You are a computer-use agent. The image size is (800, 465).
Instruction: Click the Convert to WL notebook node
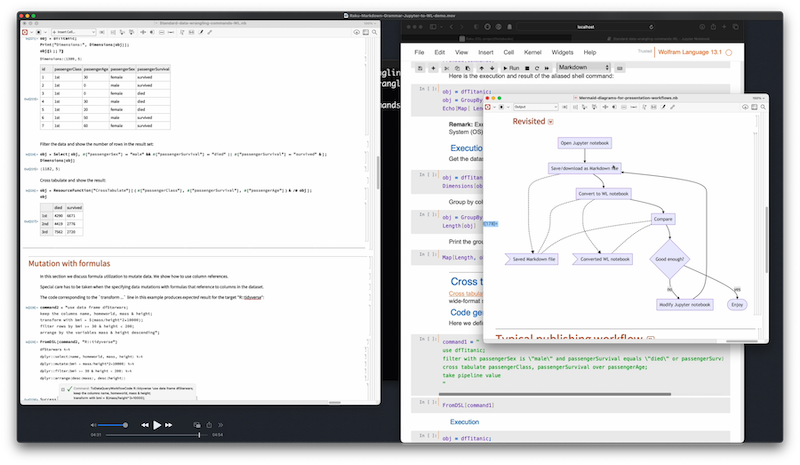[x=604, y=193]
